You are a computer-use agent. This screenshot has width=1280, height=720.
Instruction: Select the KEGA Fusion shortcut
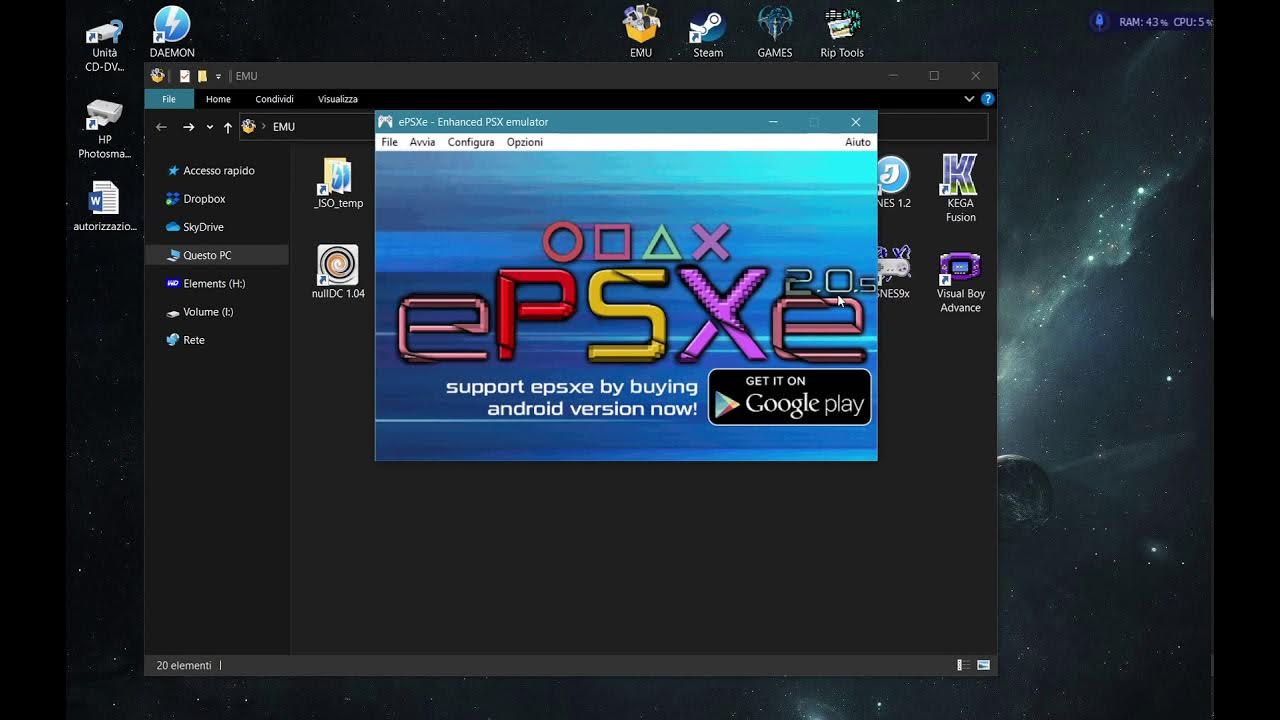coord(960,188)
